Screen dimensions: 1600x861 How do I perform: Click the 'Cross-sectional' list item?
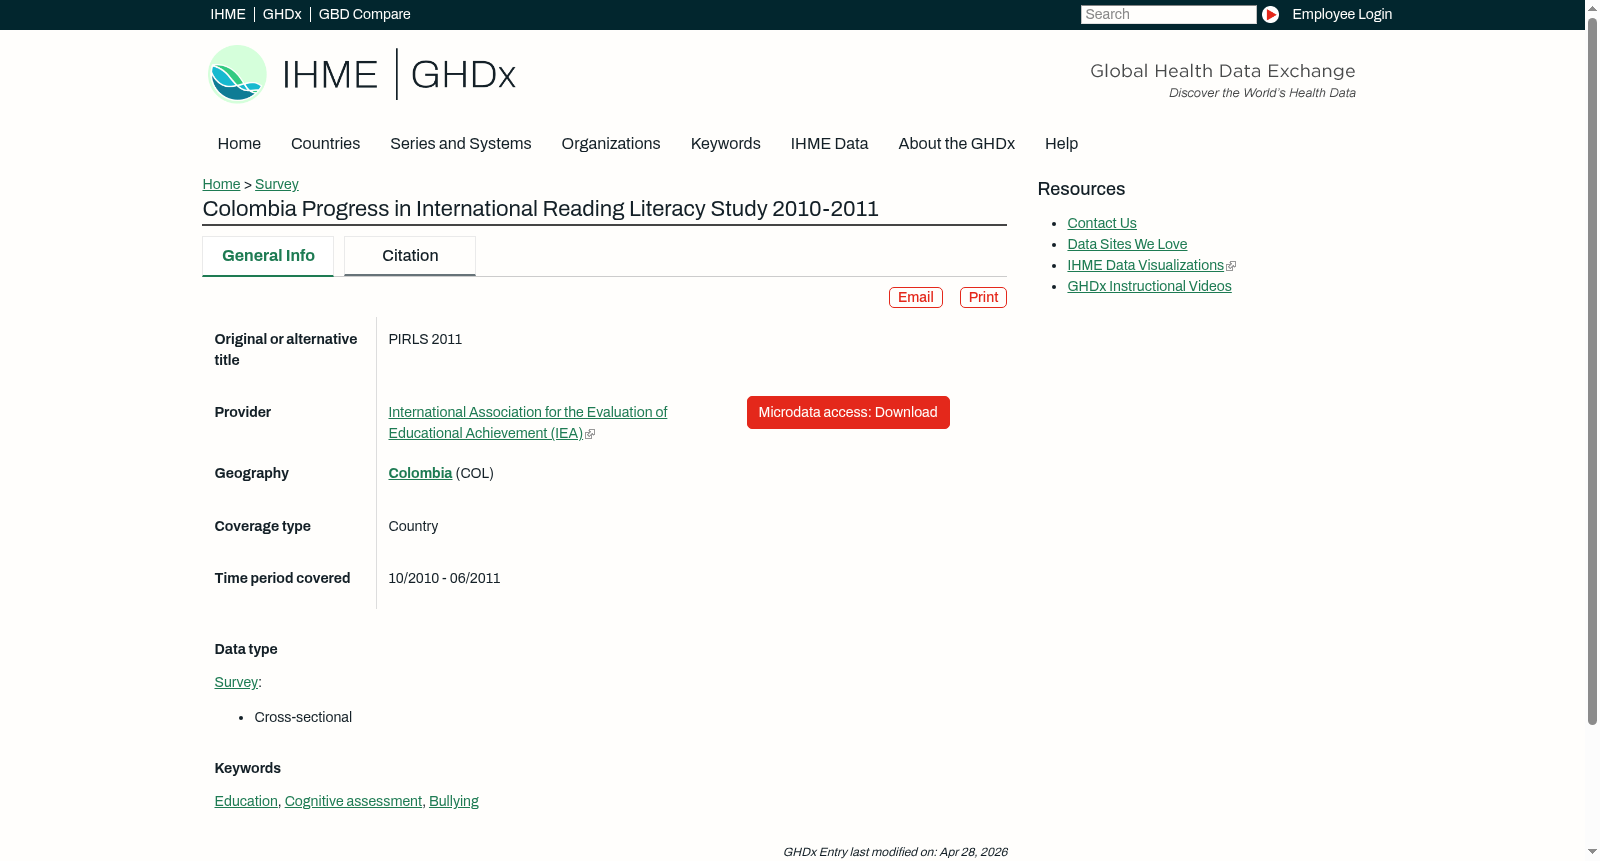coord(303,717)
